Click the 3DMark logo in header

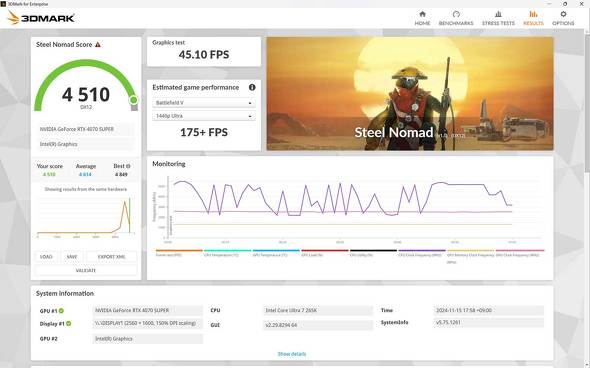[x=41, y=18]
